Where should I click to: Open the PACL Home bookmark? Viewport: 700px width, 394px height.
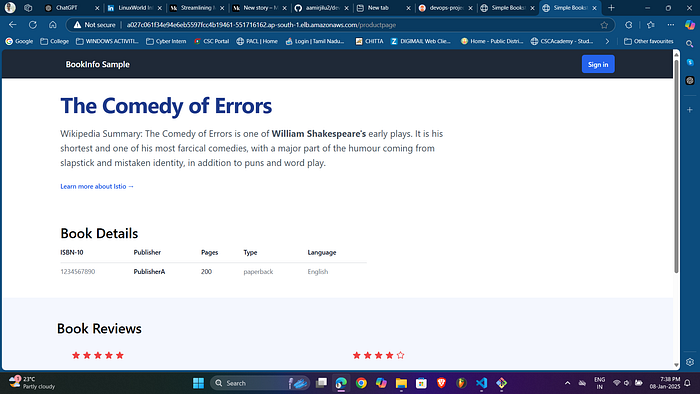click(257, 41)
